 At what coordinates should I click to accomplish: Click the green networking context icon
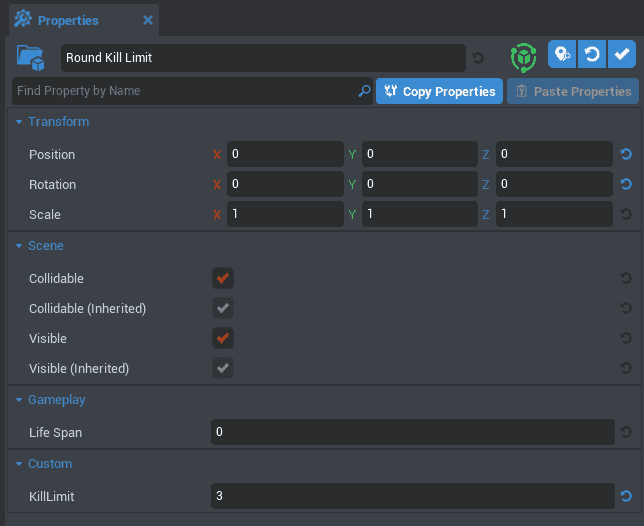[x=523, y=57]
